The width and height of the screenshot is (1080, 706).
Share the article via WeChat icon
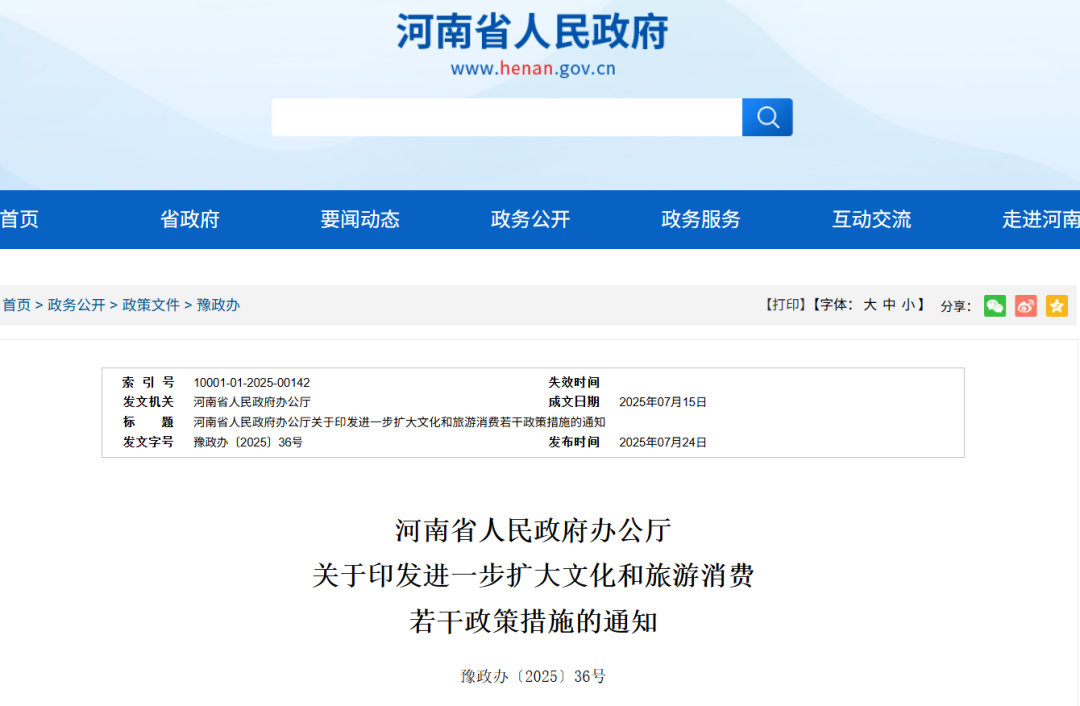click(994, 306)
